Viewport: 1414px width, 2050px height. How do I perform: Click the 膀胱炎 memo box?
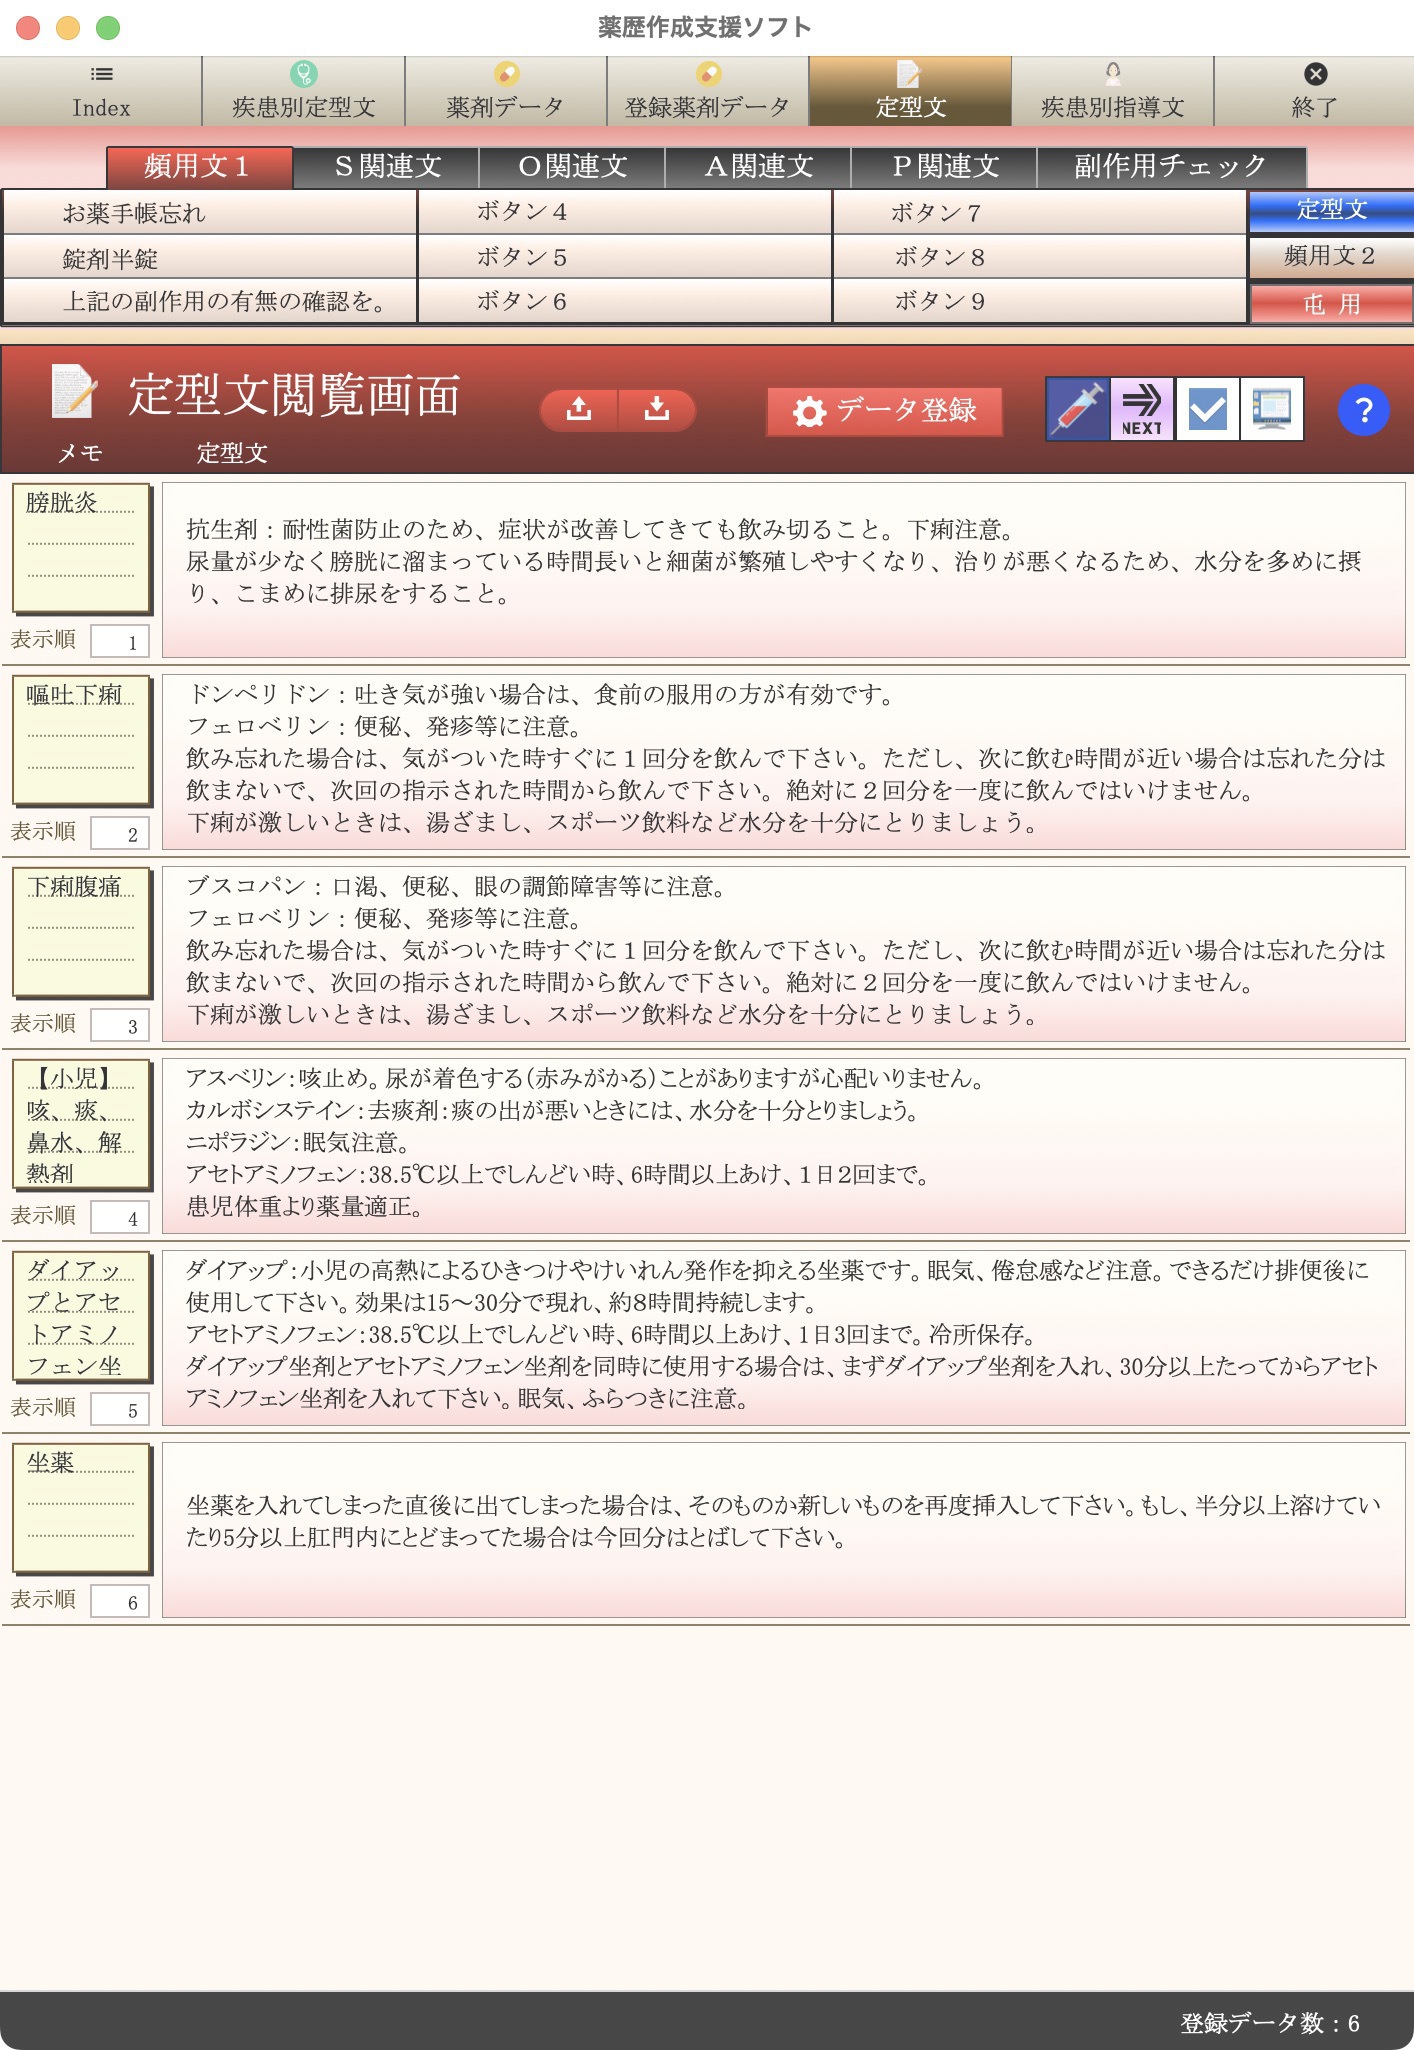[81, 548]
